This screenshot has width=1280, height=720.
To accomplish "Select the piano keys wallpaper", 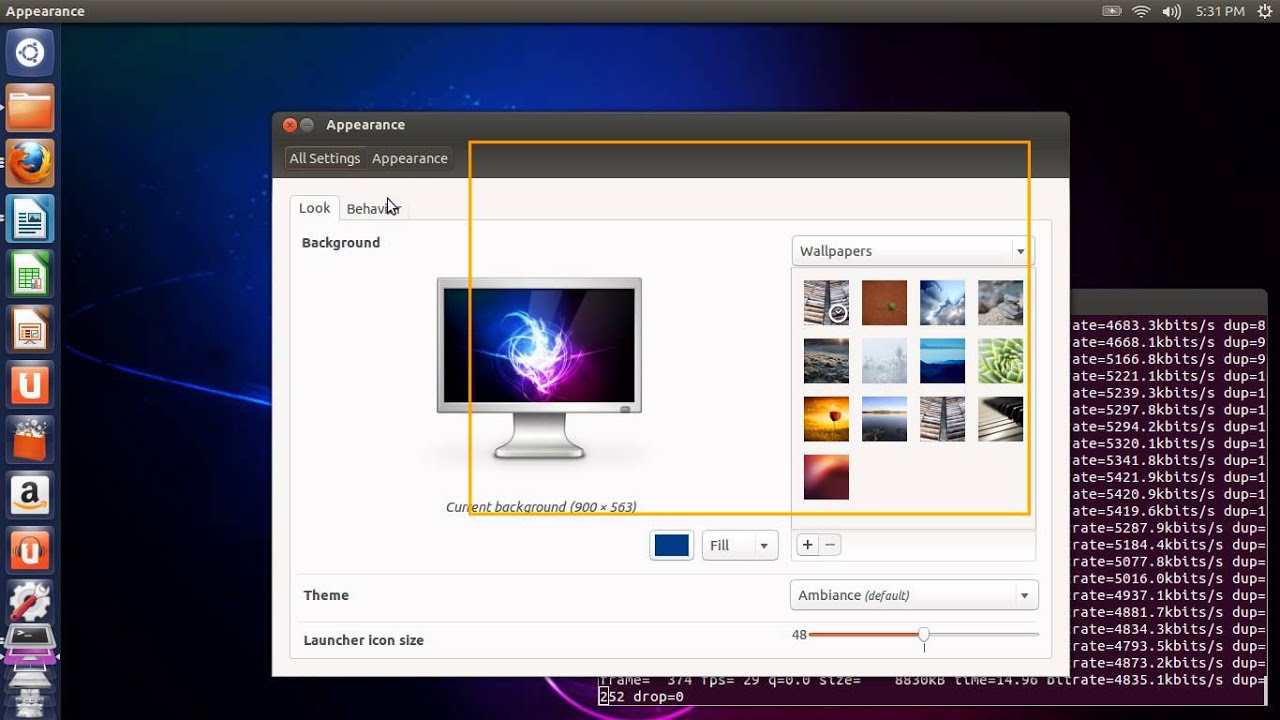I will tap(1000, 419).
